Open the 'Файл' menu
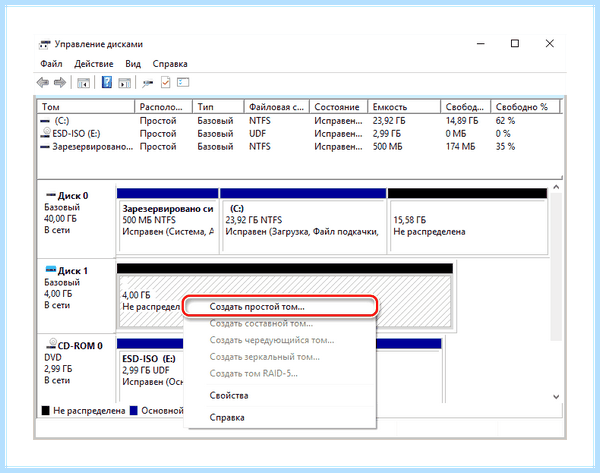Image resolution: width=600 pixels, height=473 pixels. (x=51, y=64)
